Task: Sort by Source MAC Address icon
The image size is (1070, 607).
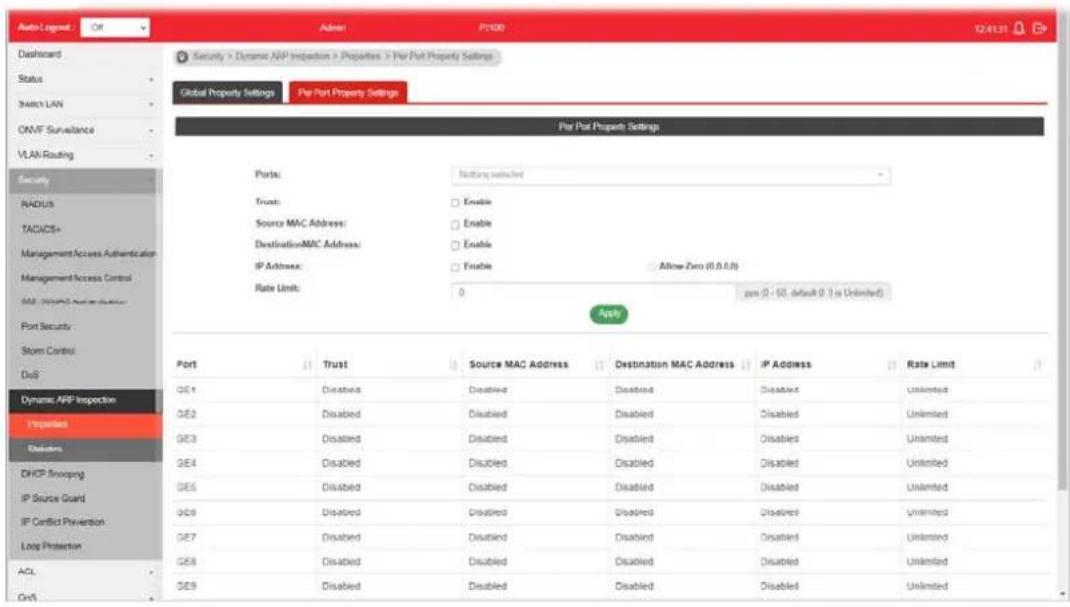Action: [599, 365]
